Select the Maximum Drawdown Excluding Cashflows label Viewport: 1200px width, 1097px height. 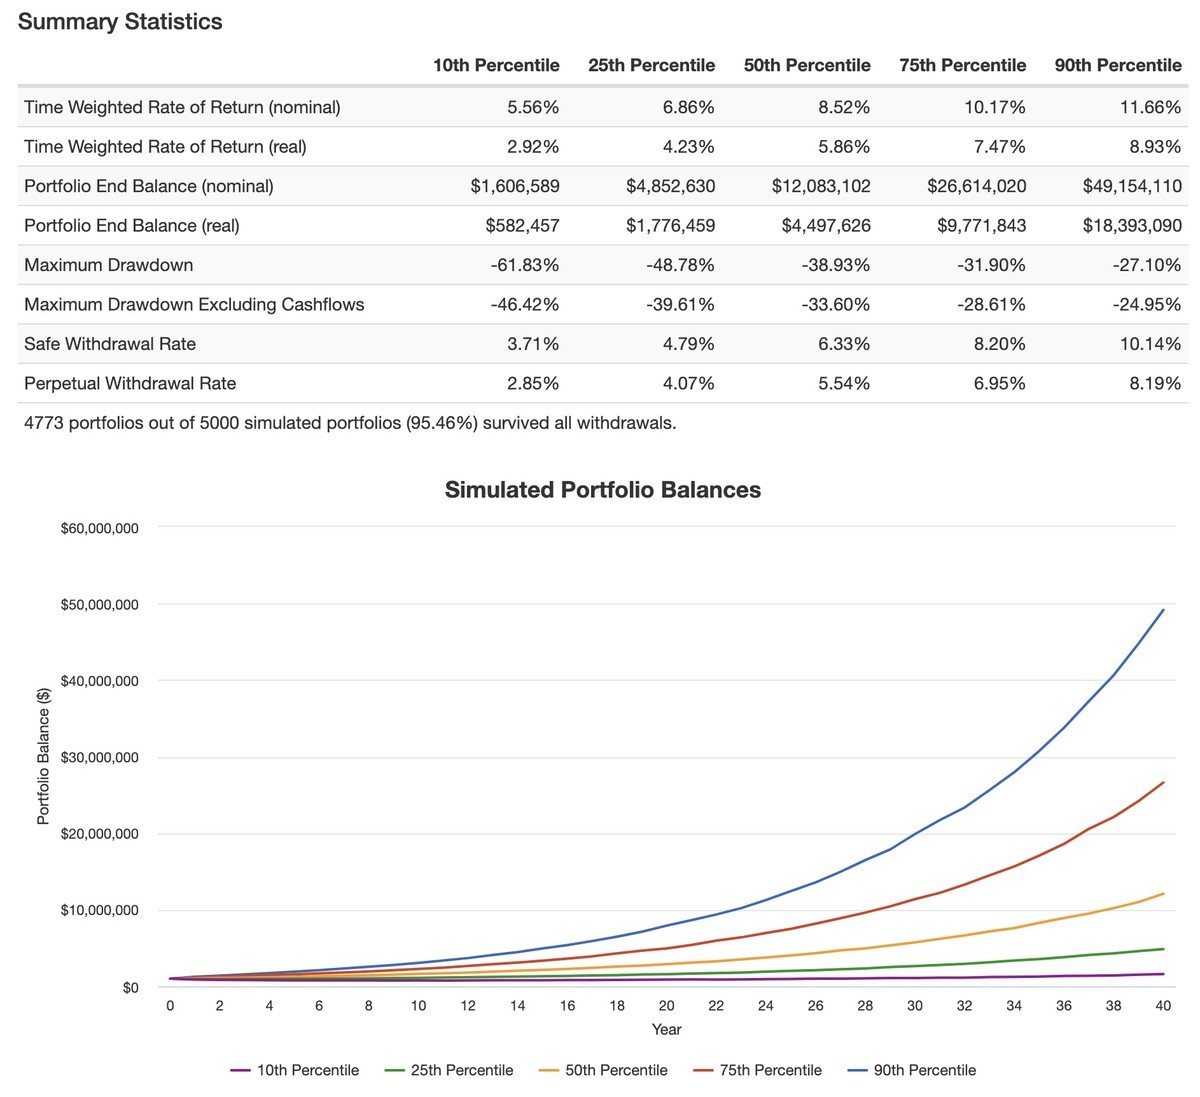coord(194,304)
